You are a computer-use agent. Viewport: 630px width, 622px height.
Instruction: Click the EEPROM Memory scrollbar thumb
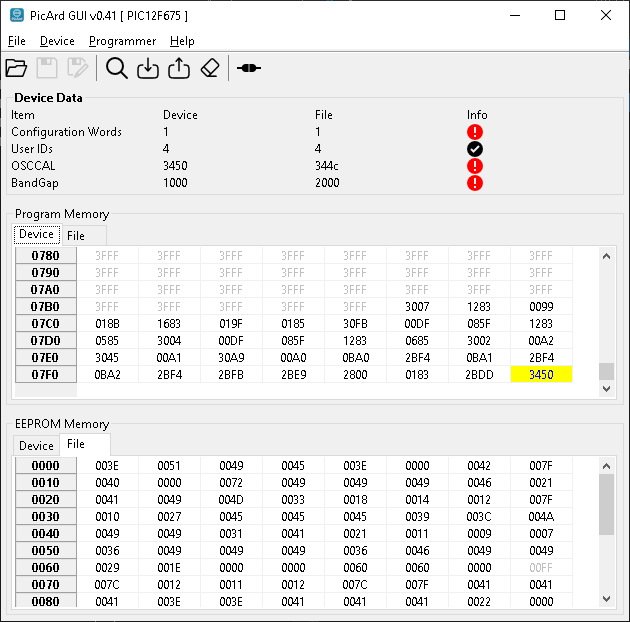pos(606,504)
